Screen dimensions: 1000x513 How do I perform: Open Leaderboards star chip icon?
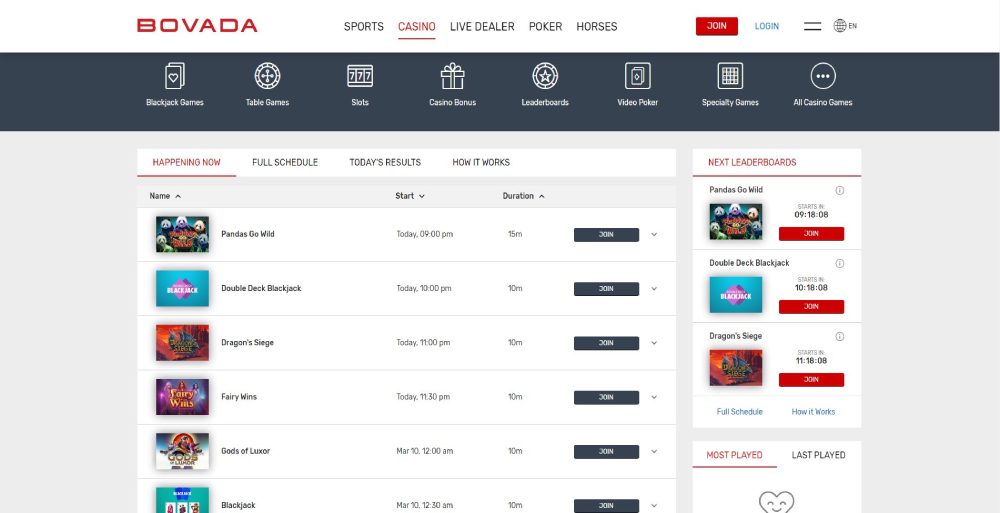tap(545, 76)
